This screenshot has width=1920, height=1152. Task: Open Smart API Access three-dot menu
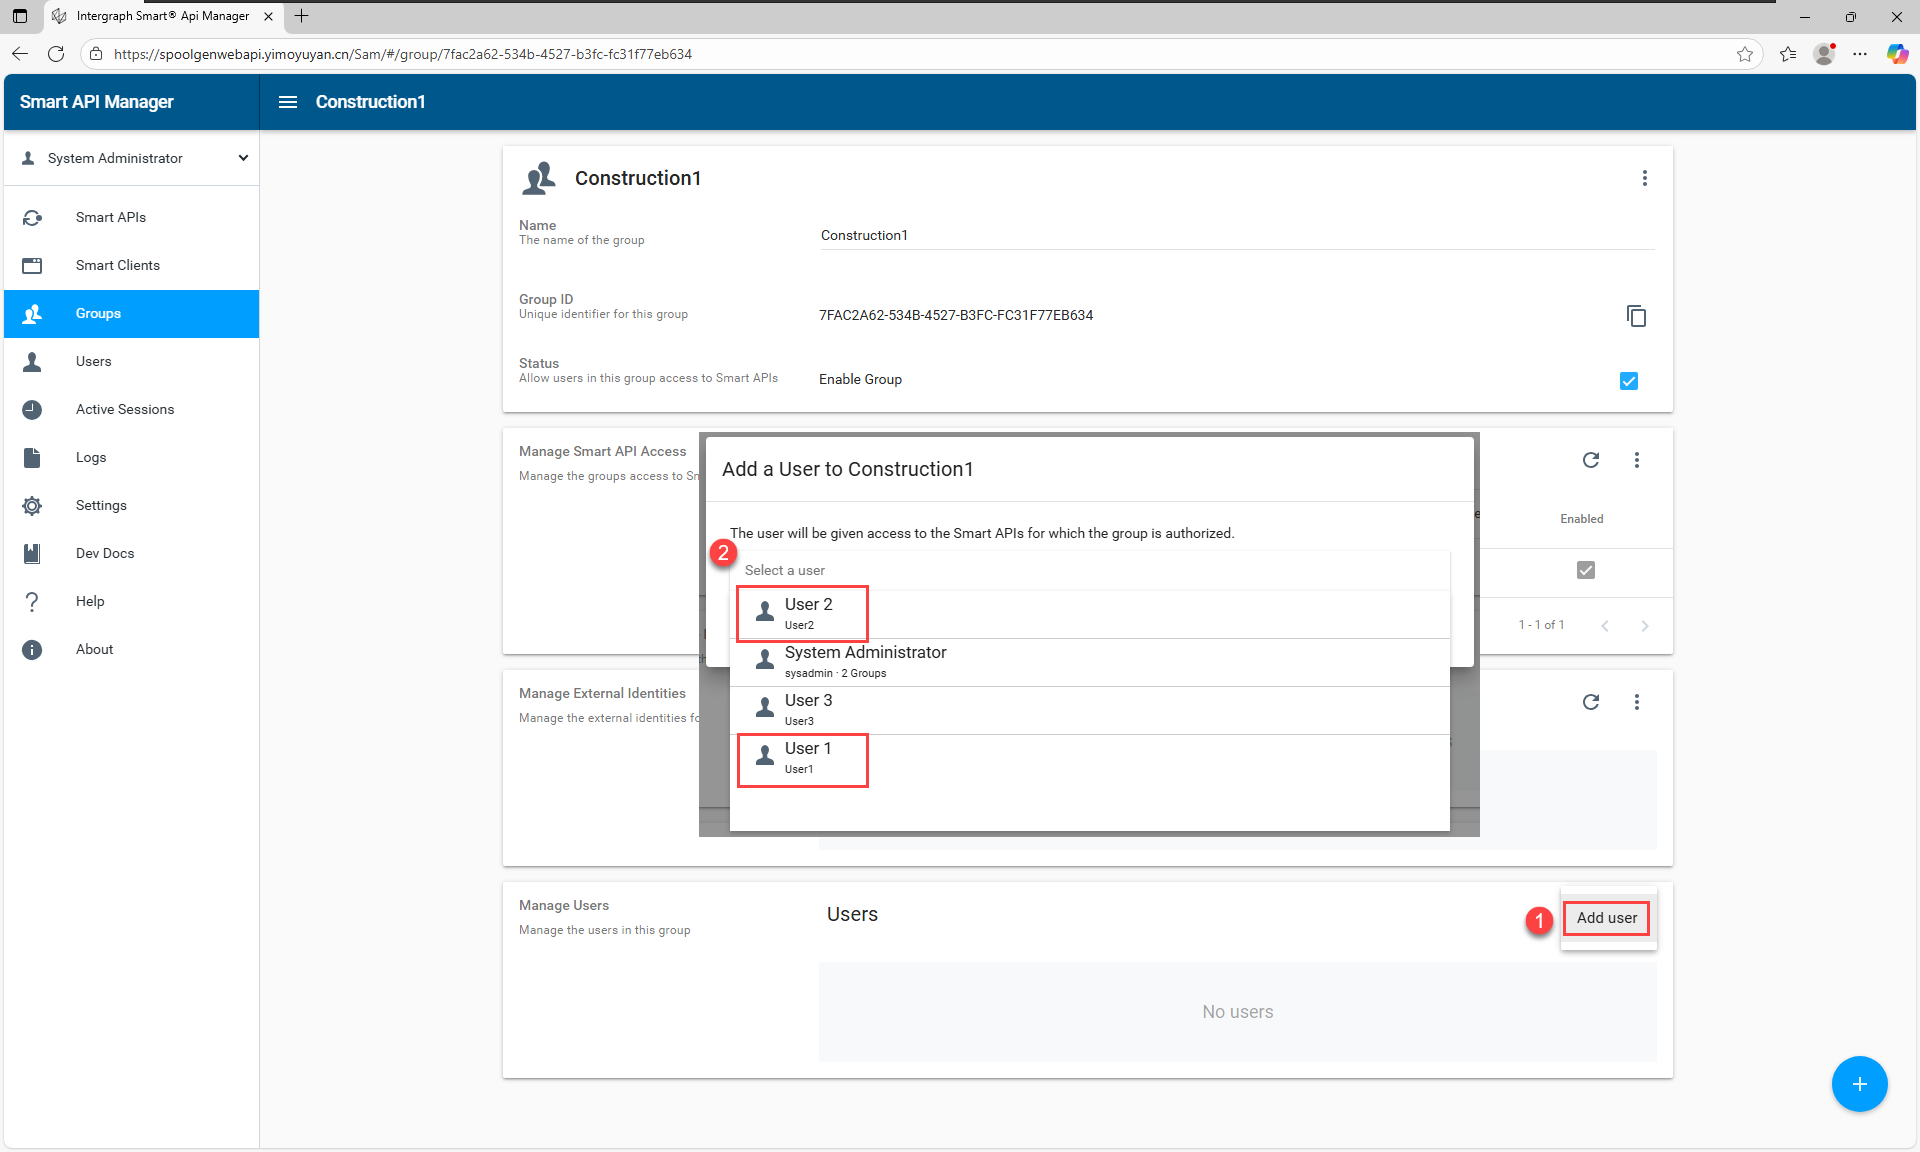pyautogui.click(x=1636, y=460)
